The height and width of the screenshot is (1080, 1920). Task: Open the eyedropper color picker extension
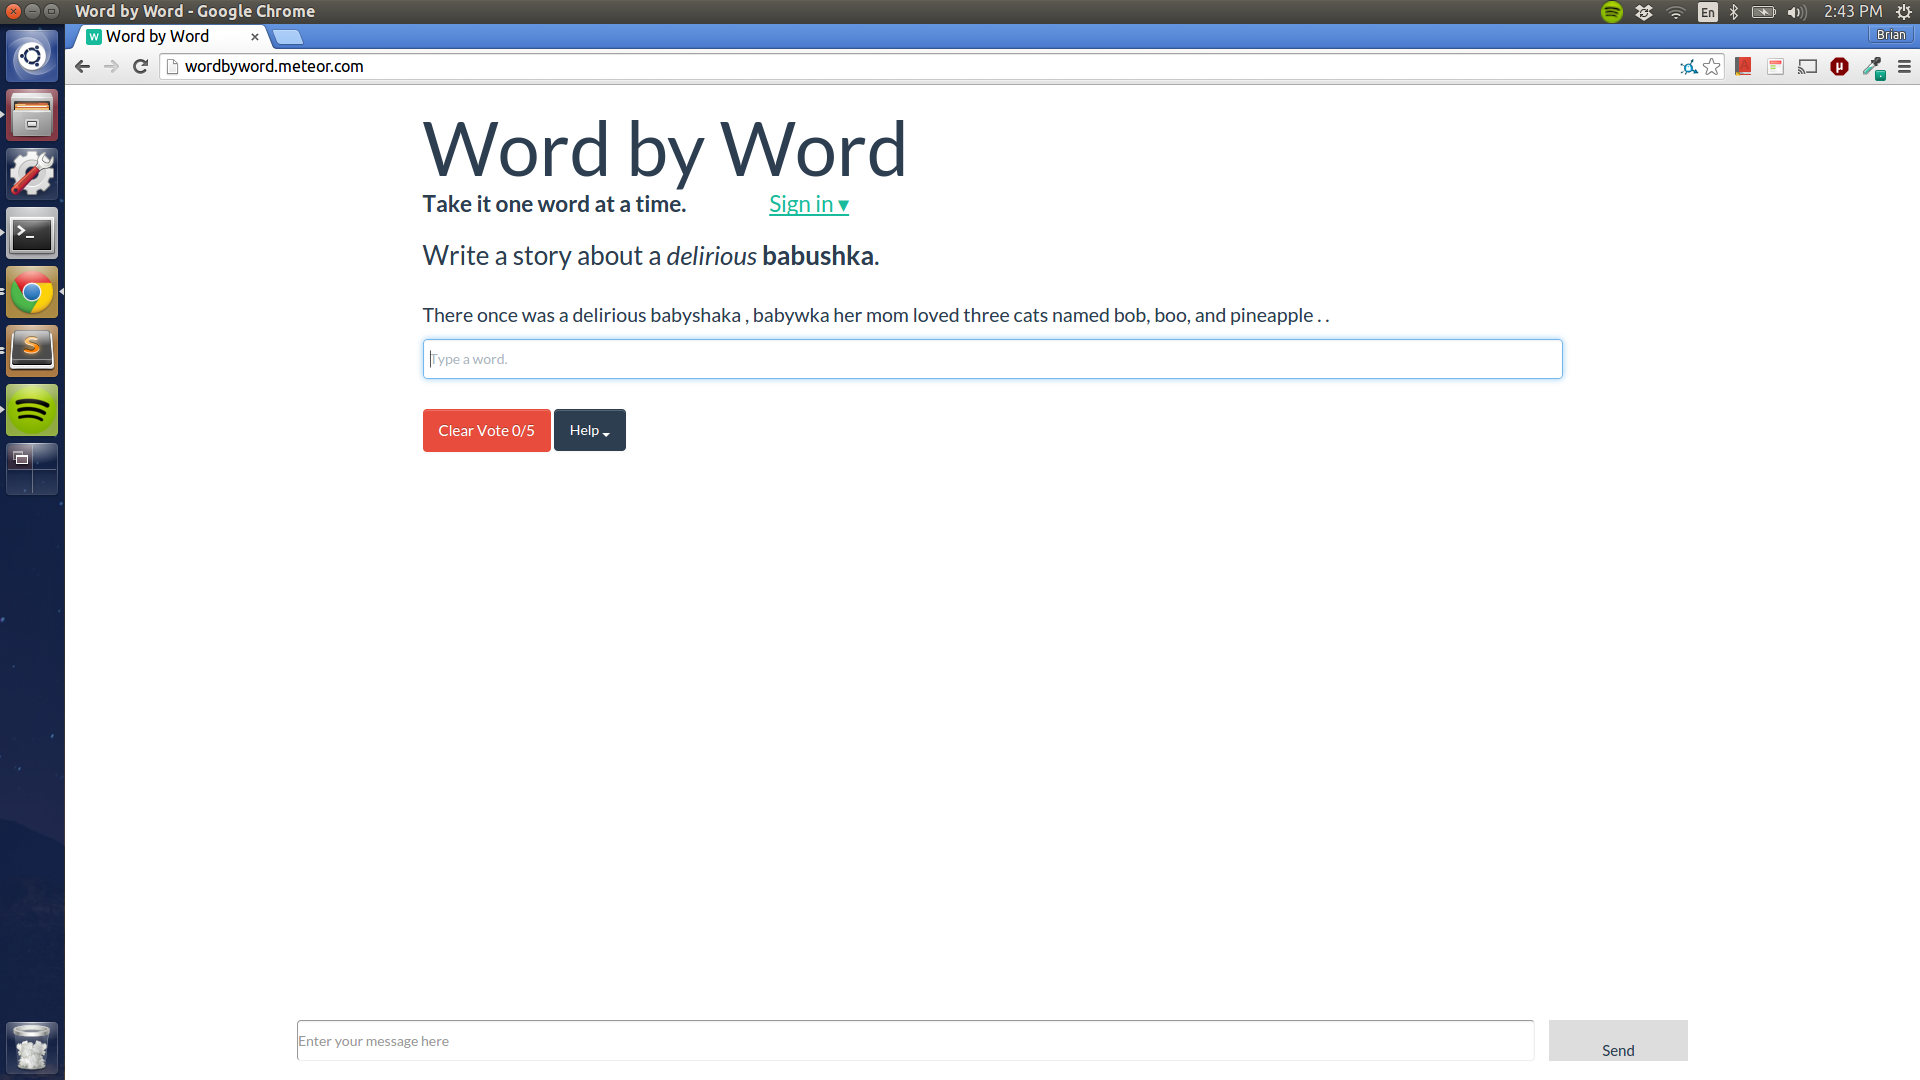pyautogui.click(x=1872, y=67)
